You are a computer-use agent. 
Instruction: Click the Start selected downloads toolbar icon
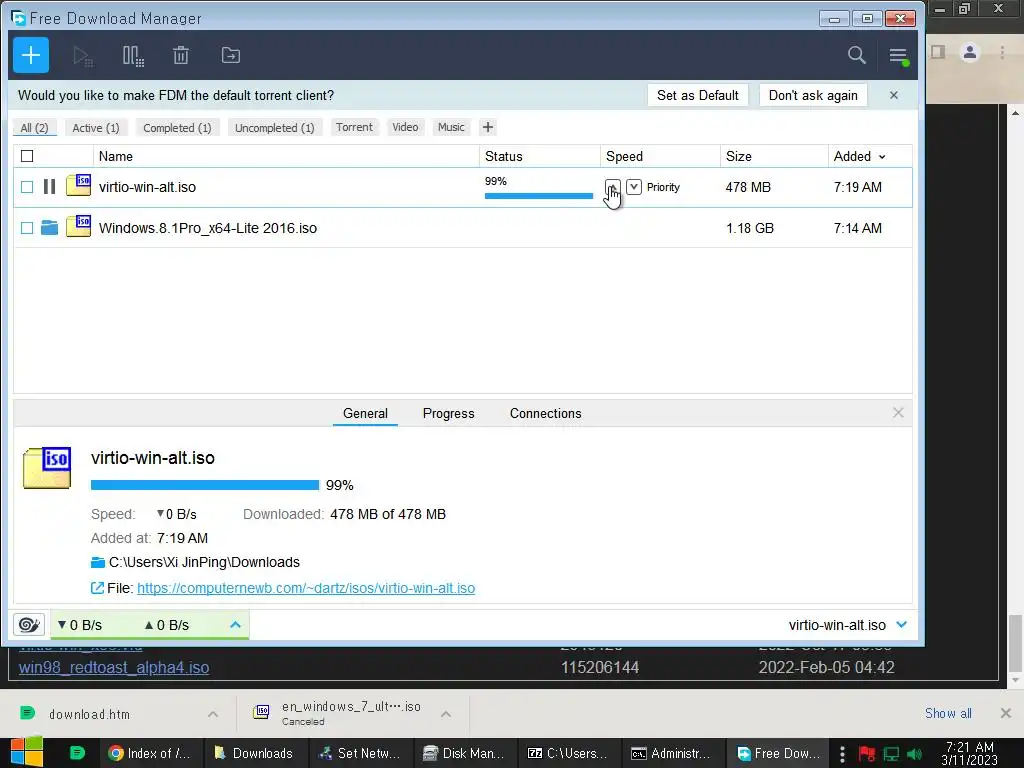tap(82, 56)
